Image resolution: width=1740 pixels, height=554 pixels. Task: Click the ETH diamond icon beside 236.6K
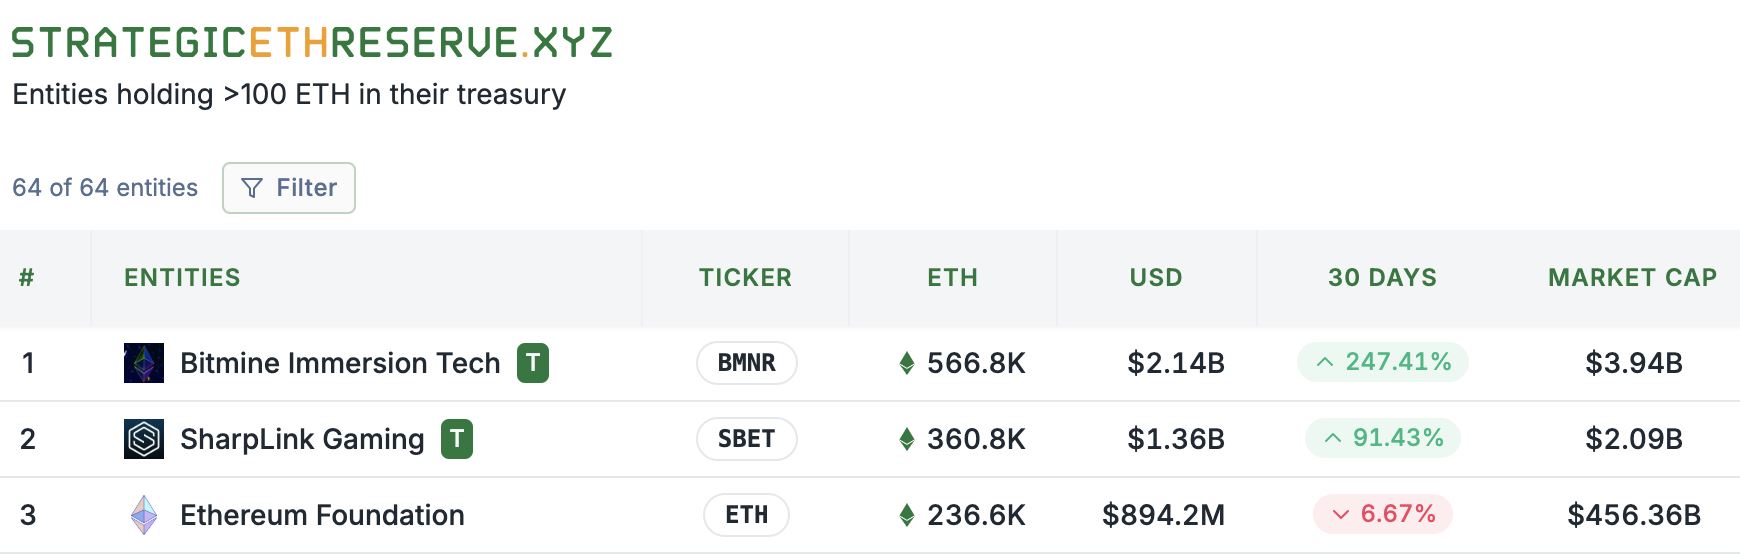point(907,515)
